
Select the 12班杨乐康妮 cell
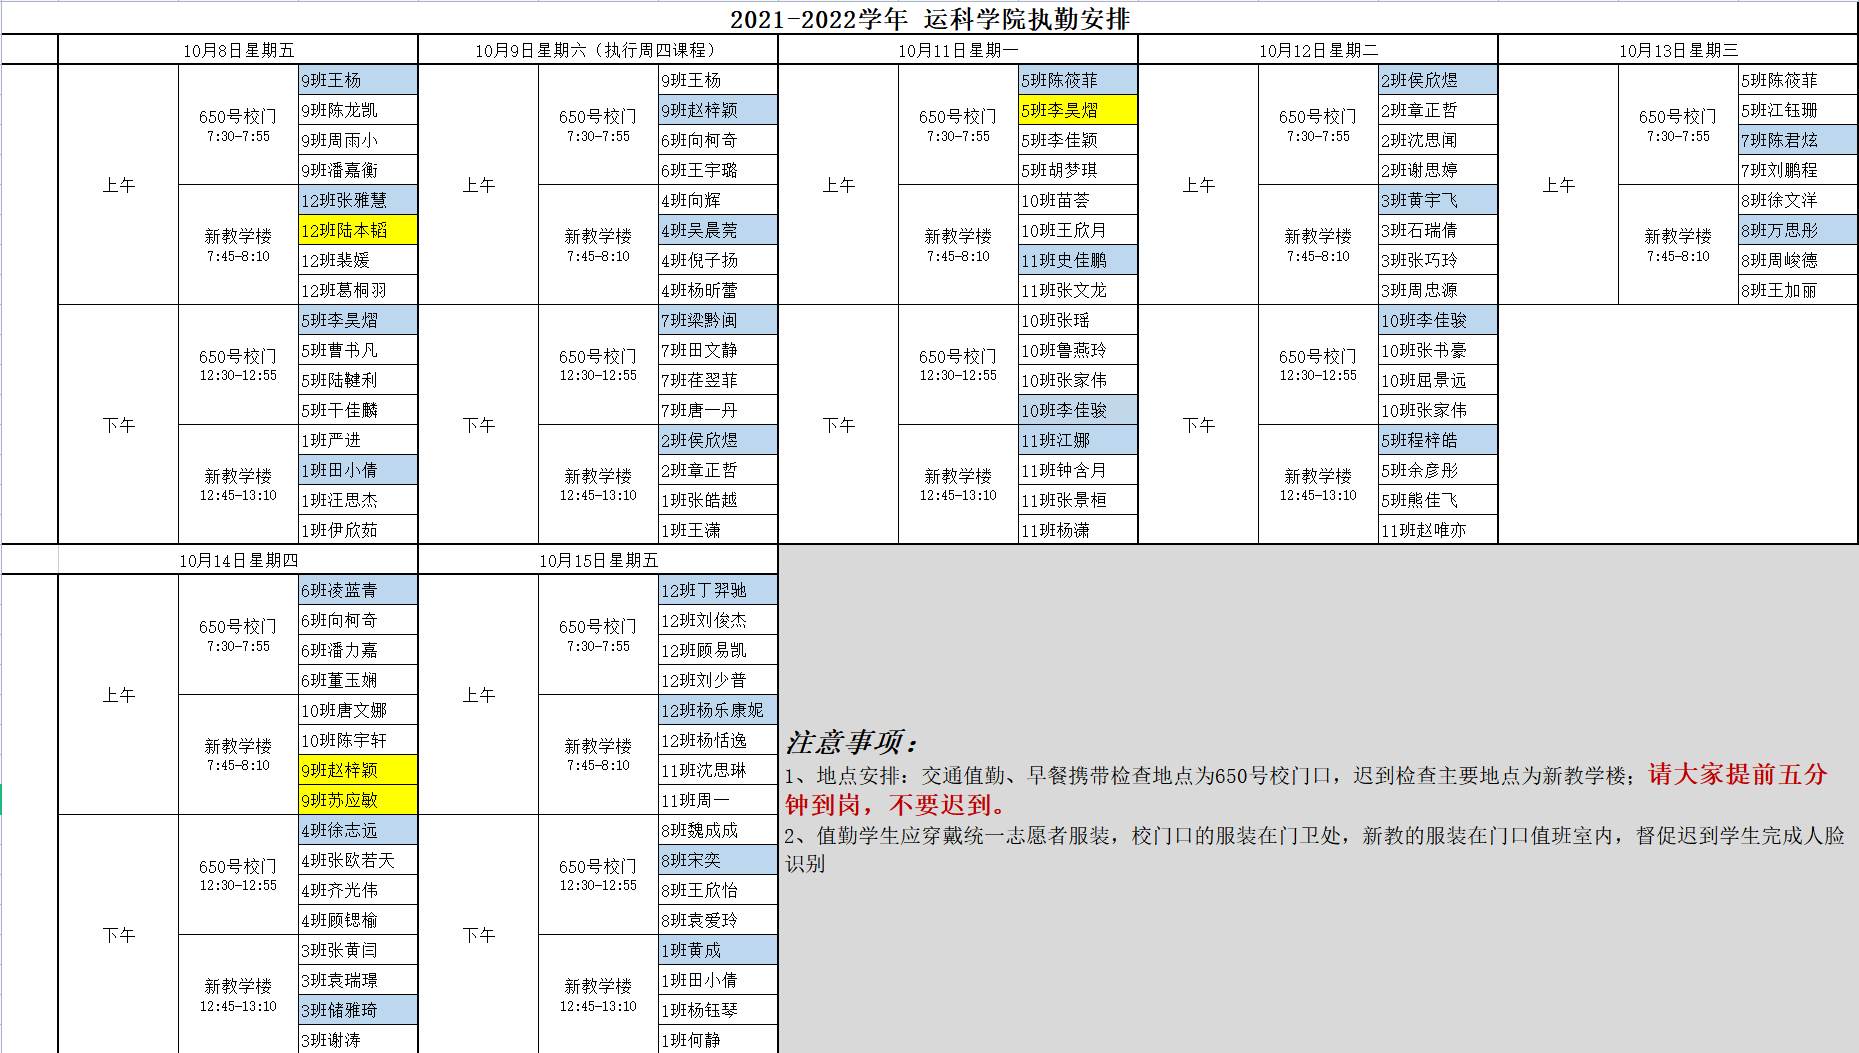coord(717,710)
